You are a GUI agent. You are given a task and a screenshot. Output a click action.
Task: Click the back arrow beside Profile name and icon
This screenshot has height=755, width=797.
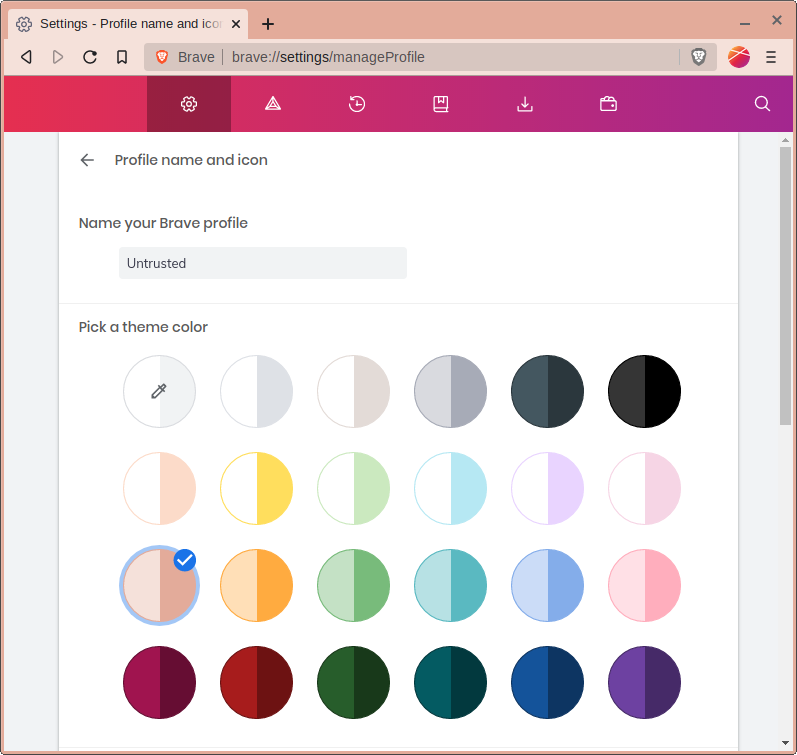[x=88, y=160]
